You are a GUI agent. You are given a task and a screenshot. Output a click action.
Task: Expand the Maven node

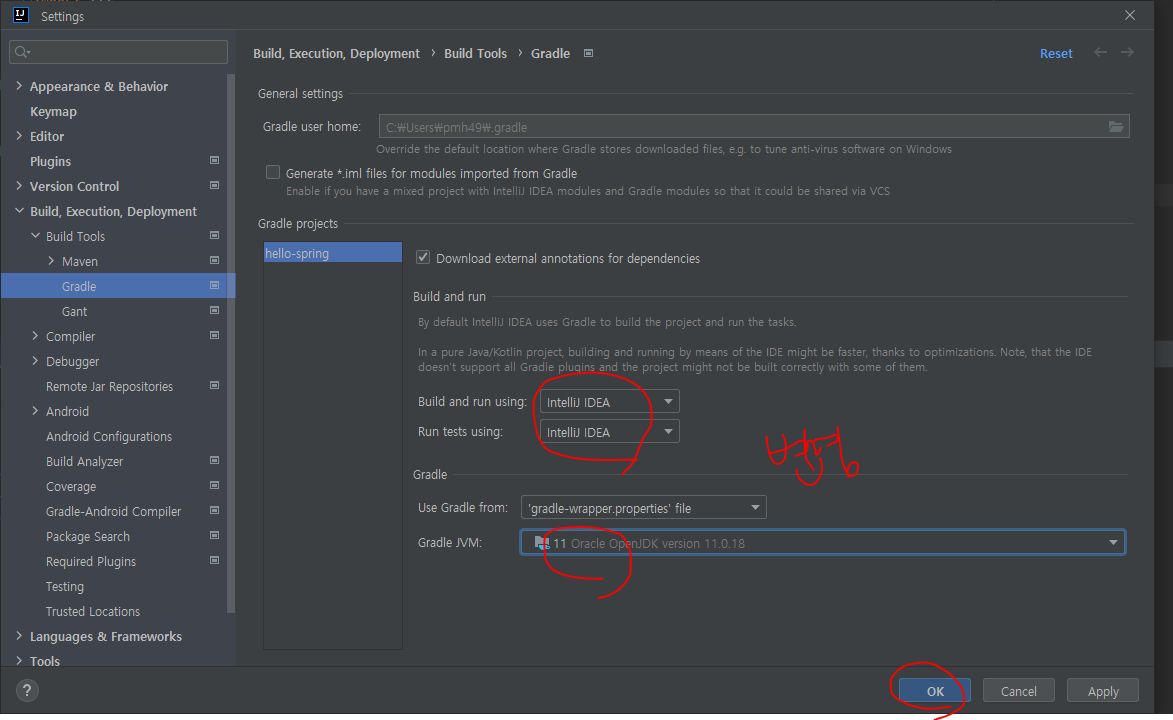click(51, 260)
